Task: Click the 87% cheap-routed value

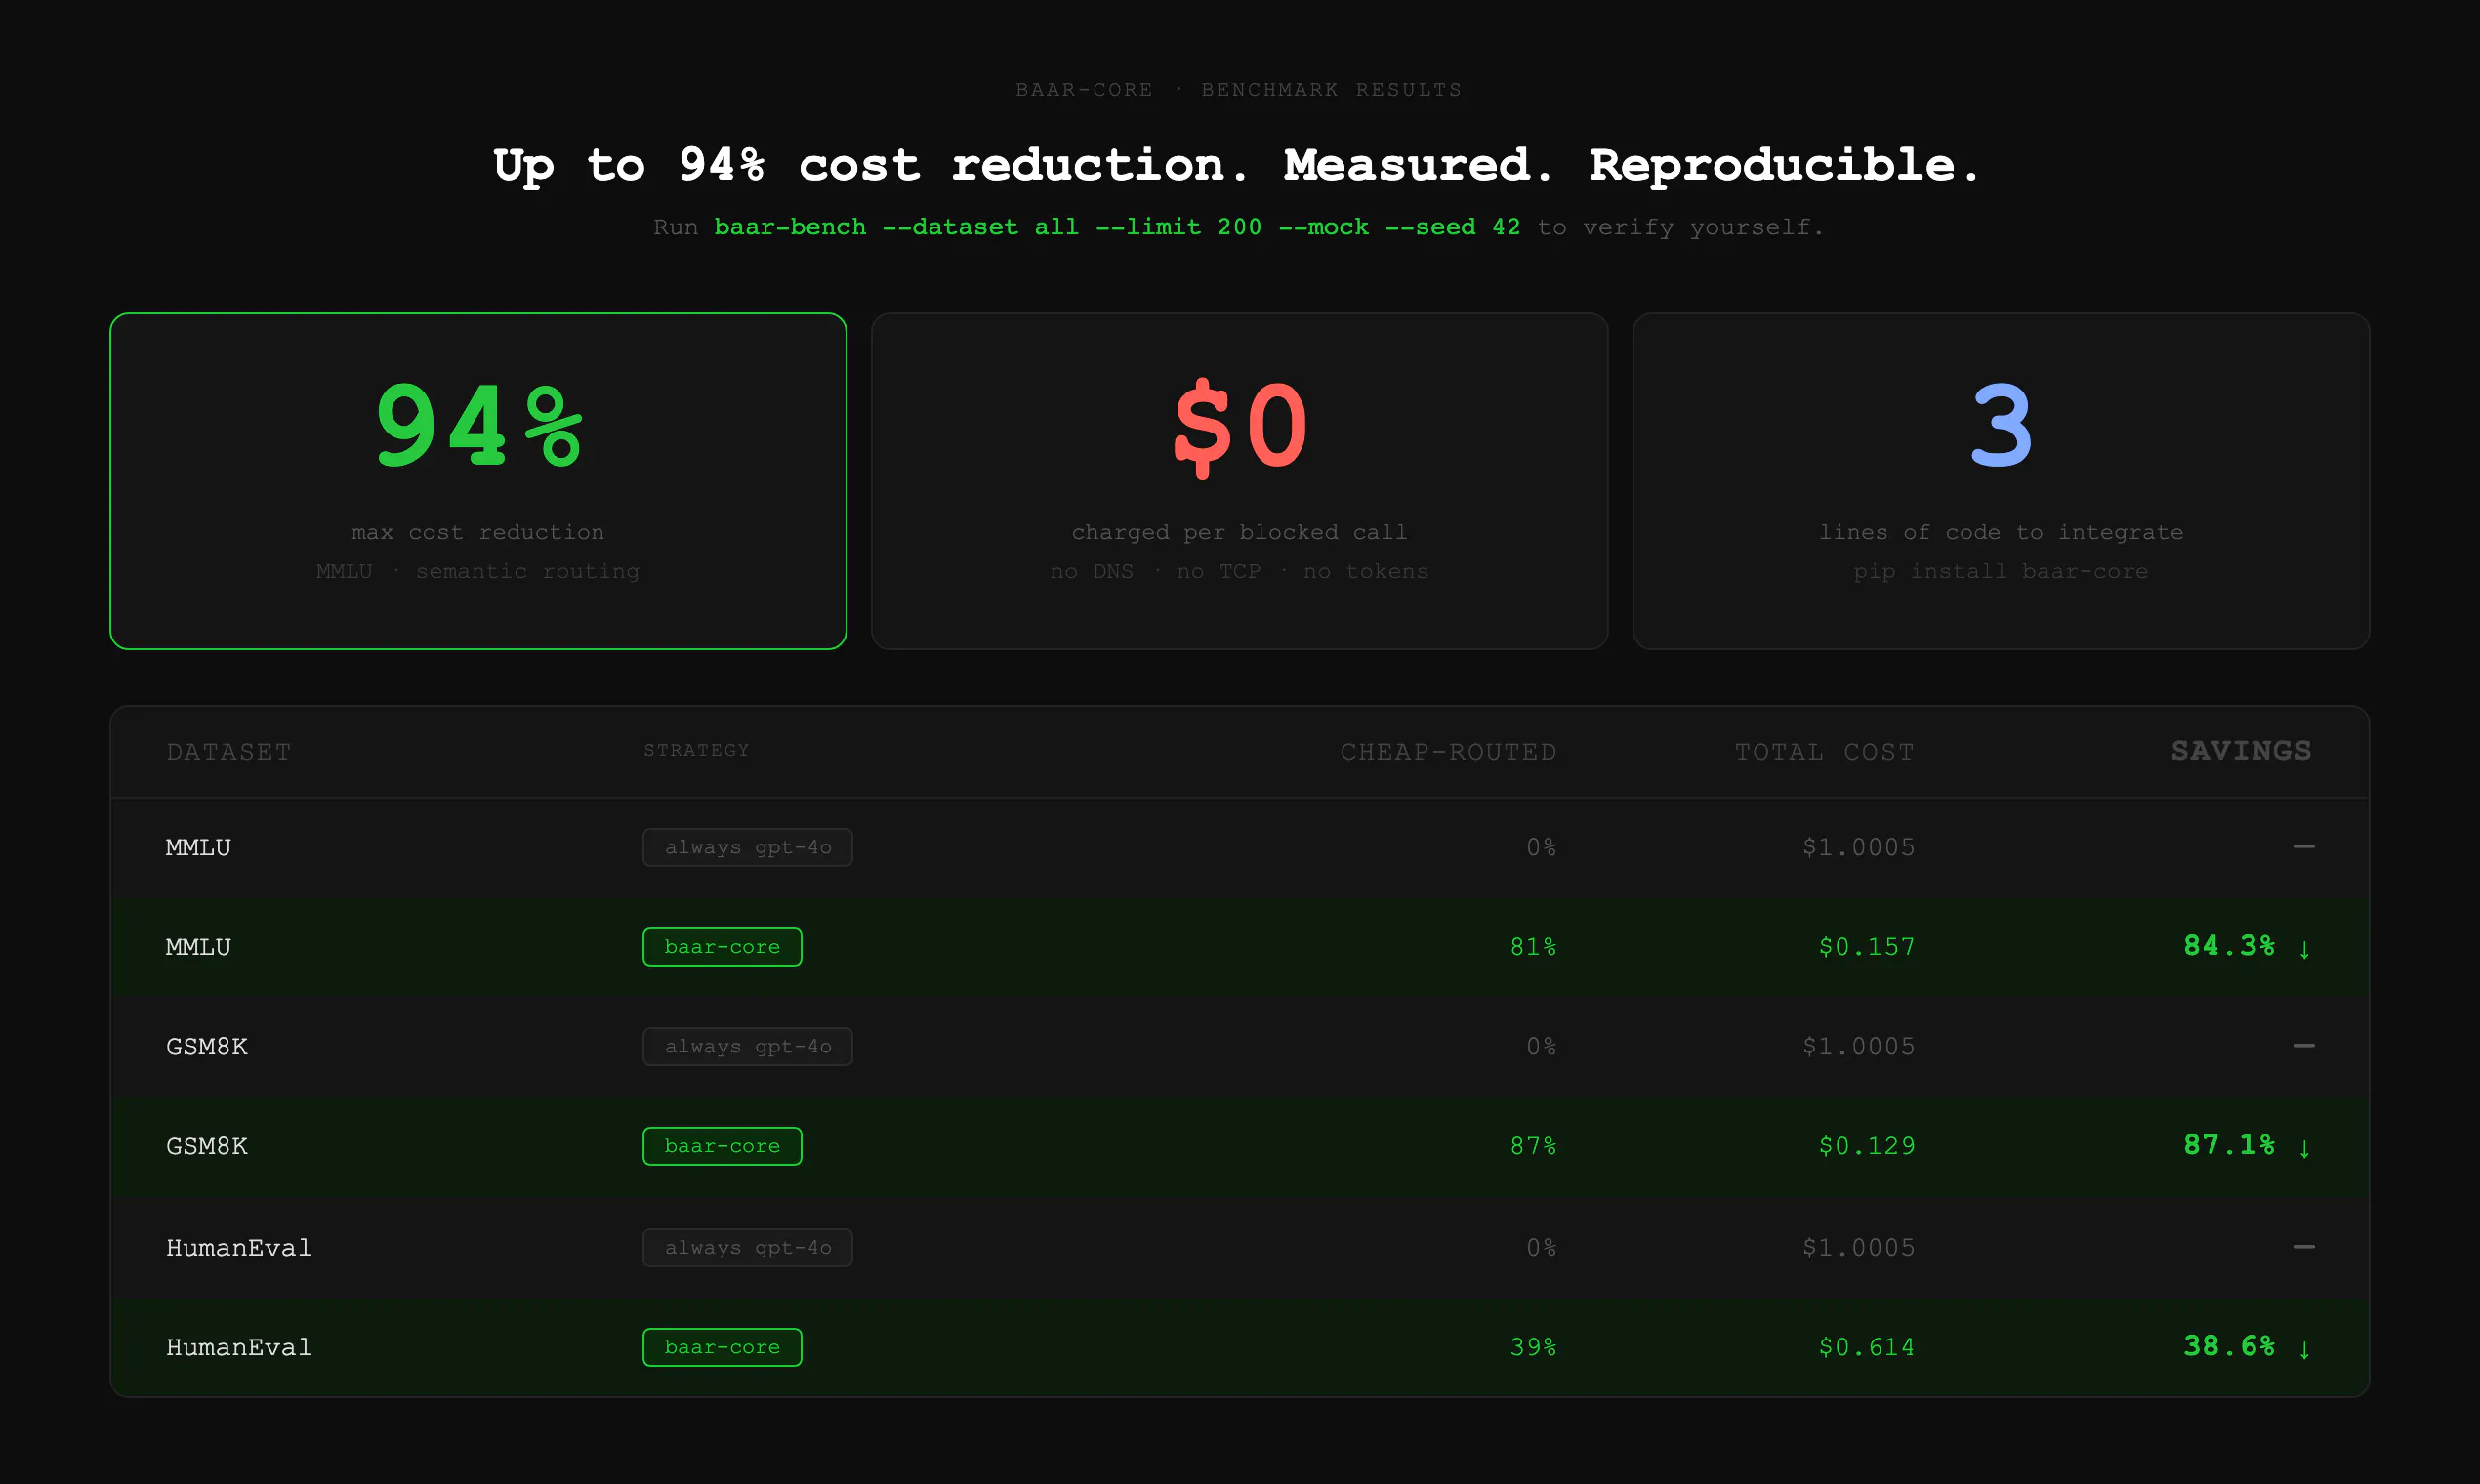Action: point(1533,1146)
